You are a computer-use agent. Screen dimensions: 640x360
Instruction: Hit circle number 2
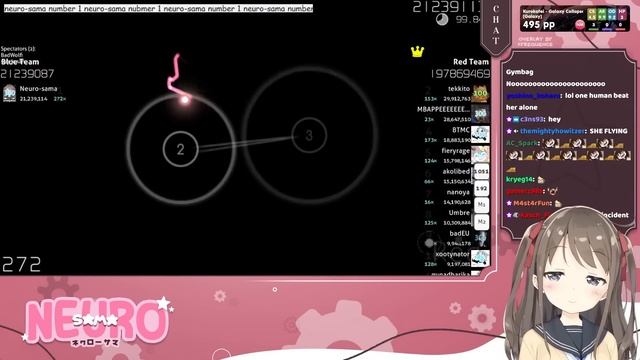(x=180, y=149)
